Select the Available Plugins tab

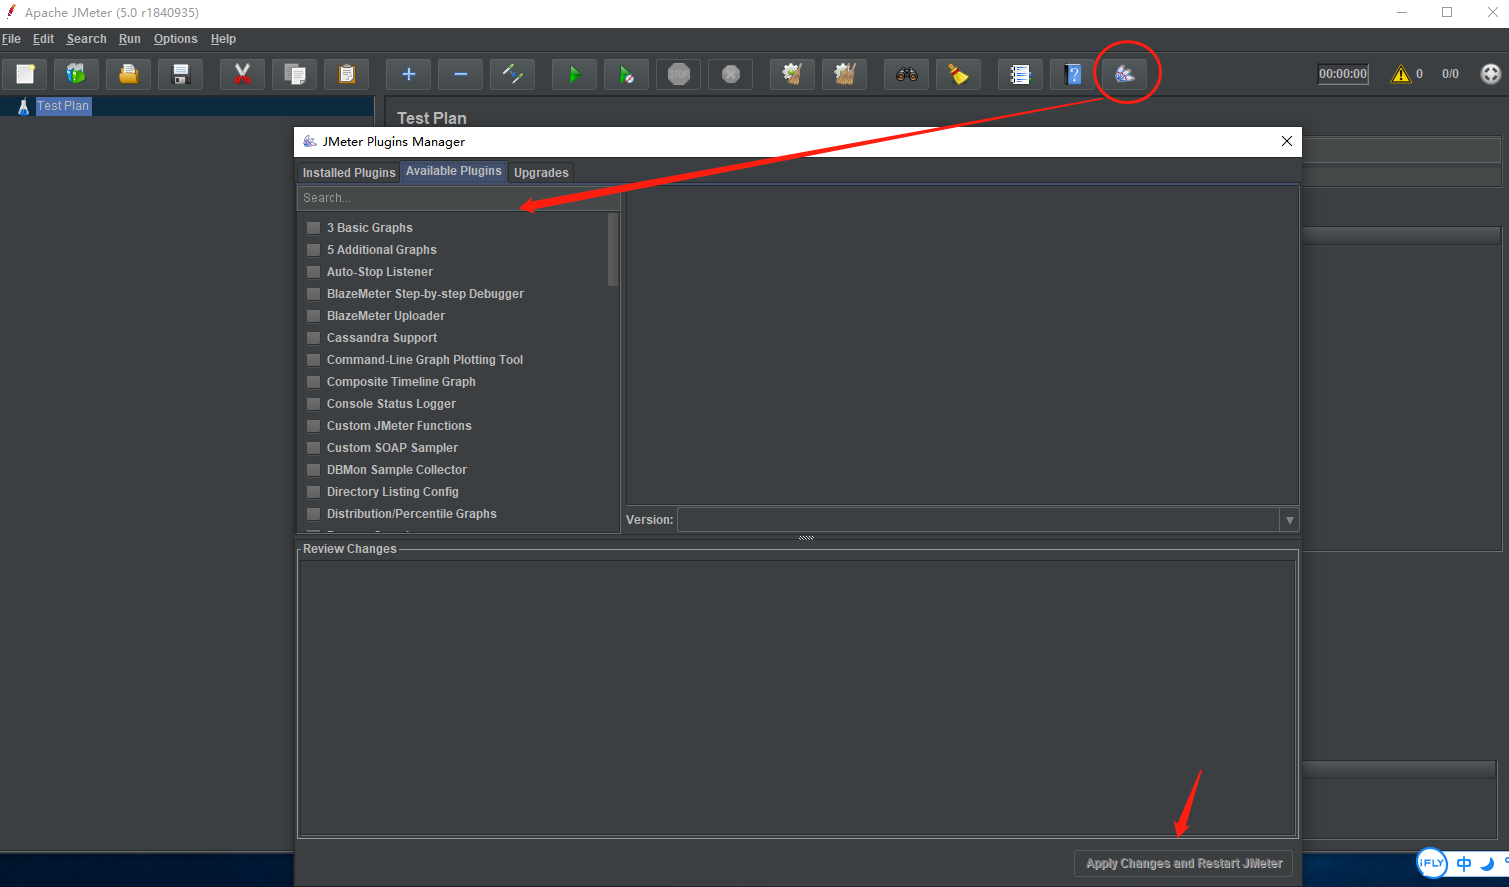pos(454,171)
